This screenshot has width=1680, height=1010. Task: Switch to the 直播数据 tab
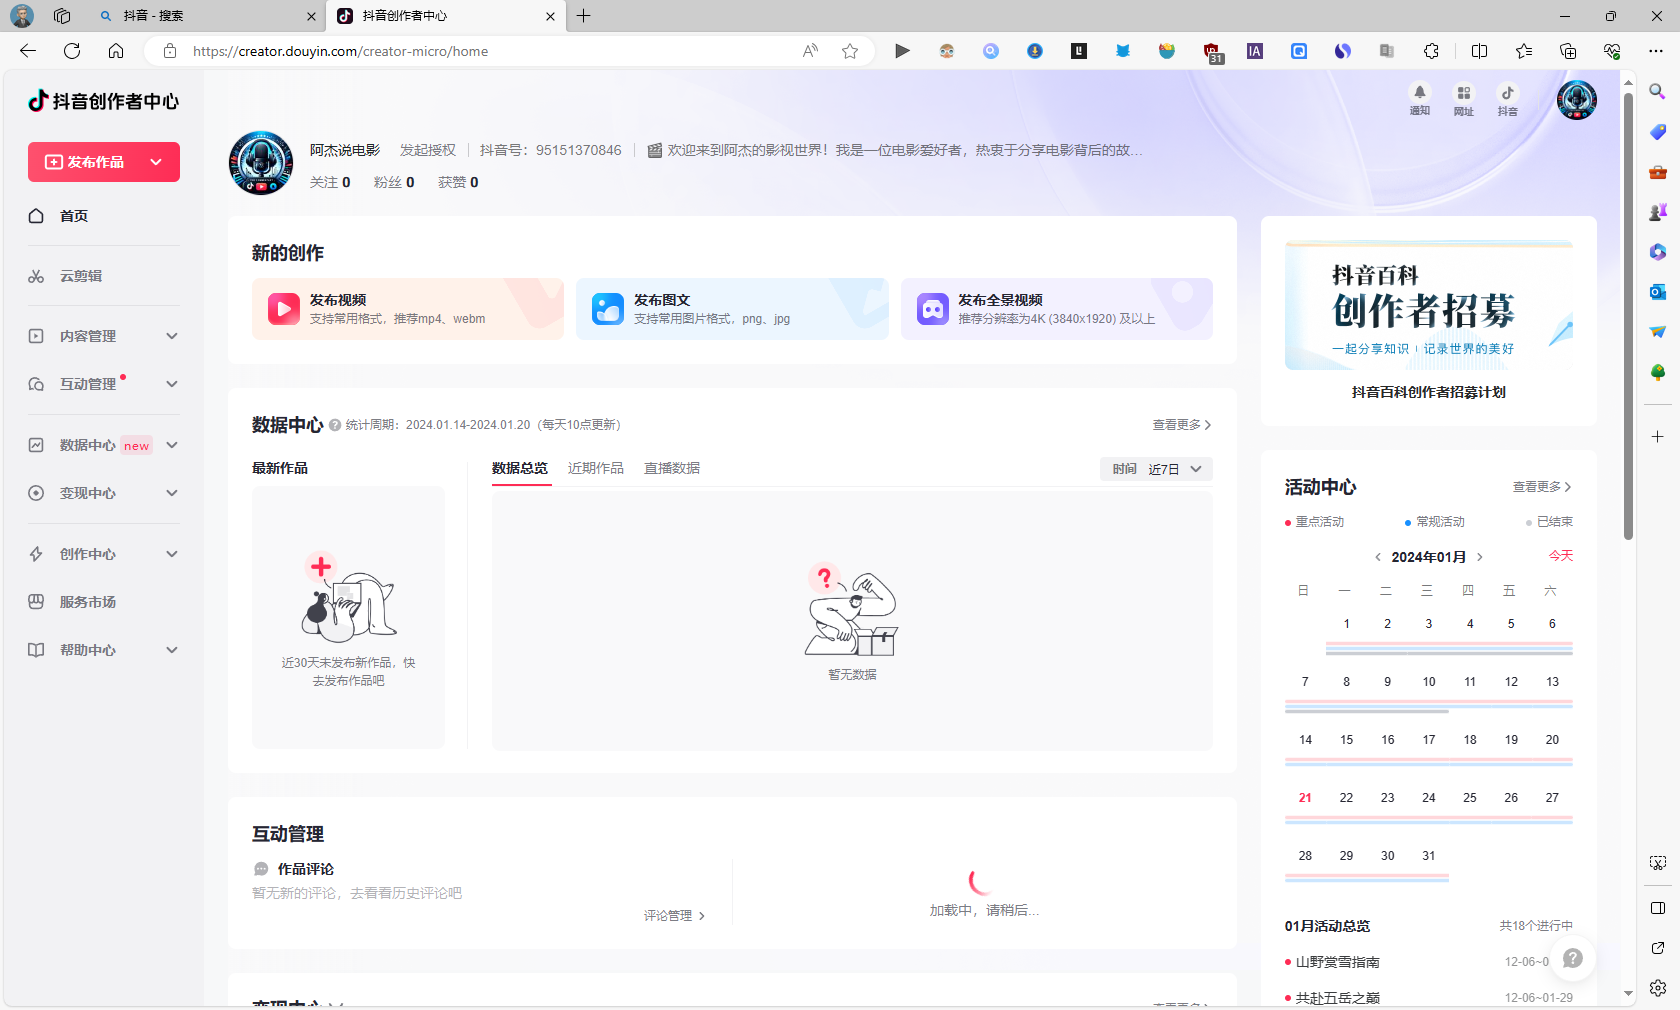click(671, 468)
